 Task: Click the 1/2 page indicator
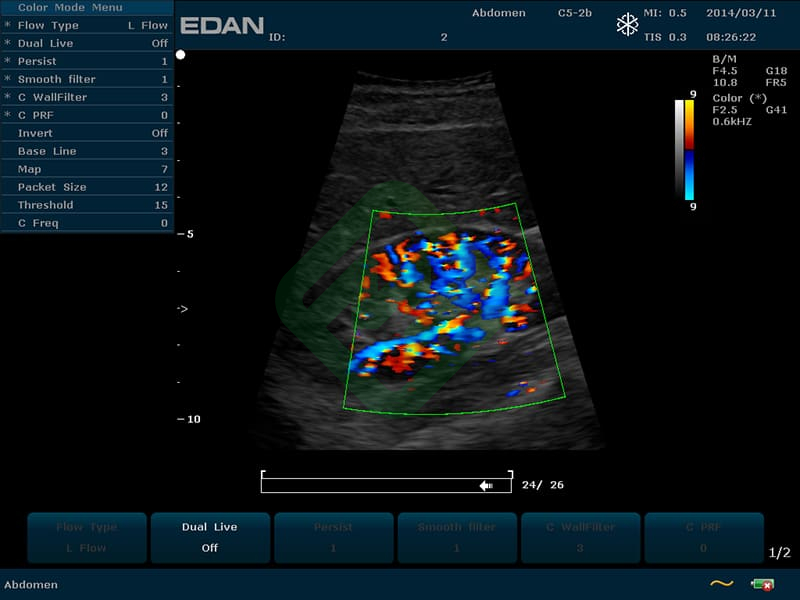click(x=780, y=552)
